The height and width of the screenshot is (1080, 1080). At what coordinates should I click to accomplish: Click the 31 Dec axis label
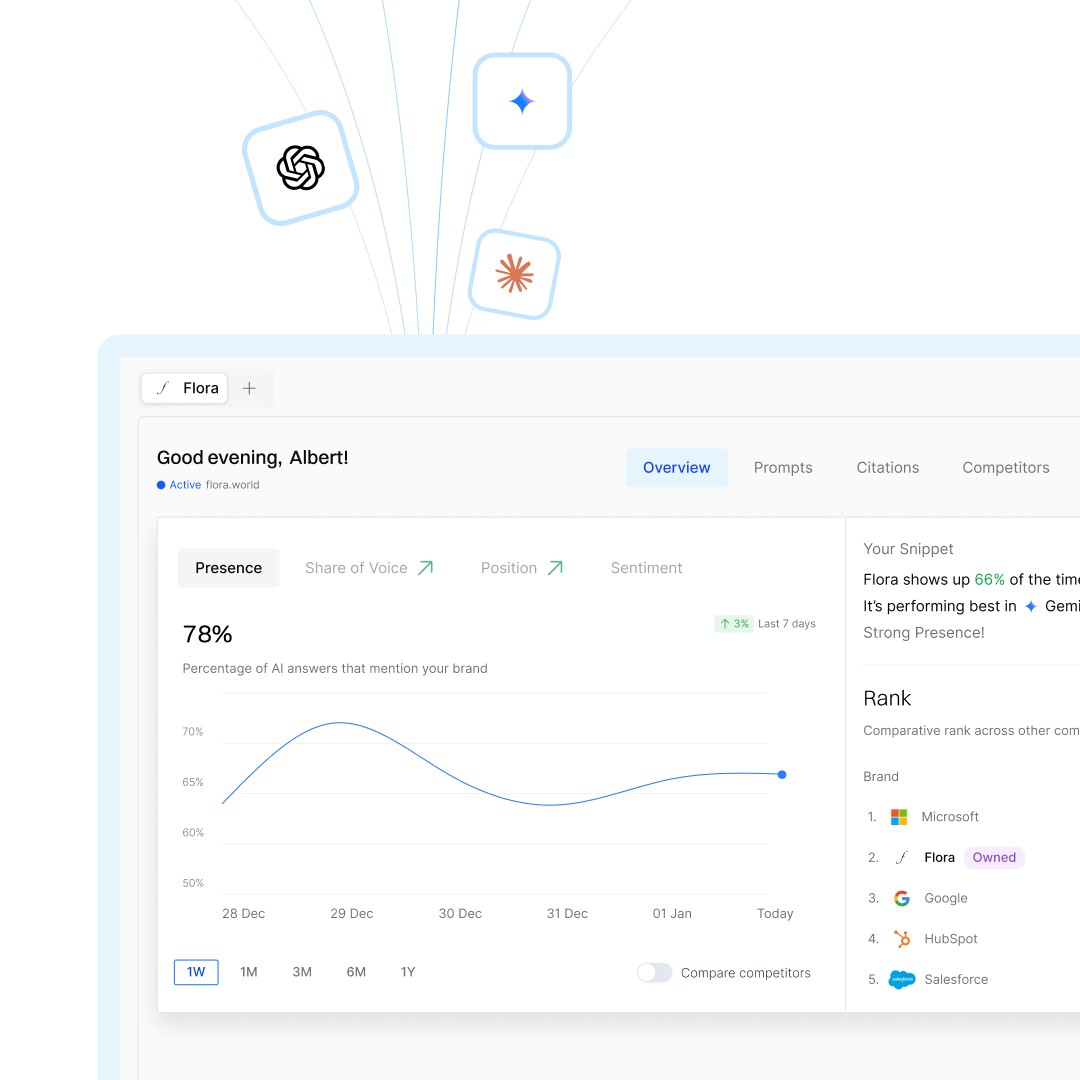point(568,913)
